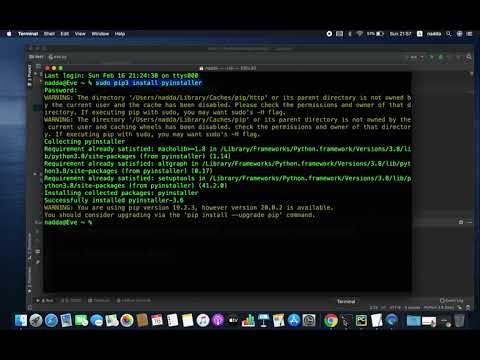Screen dimensions: 480x360
Task: Click the highlighted sudo pip3 install command
Action: pyautogui.click(x=149, y=83)
